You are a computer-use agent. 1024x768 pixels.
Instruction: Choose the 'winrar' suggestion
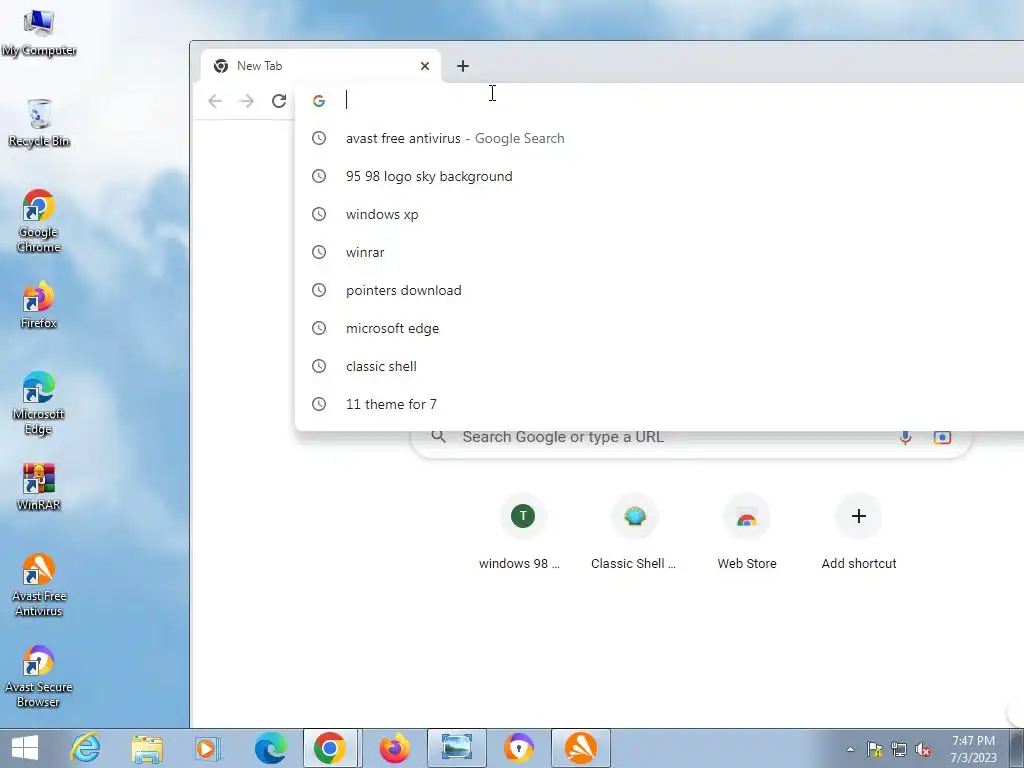660,252
